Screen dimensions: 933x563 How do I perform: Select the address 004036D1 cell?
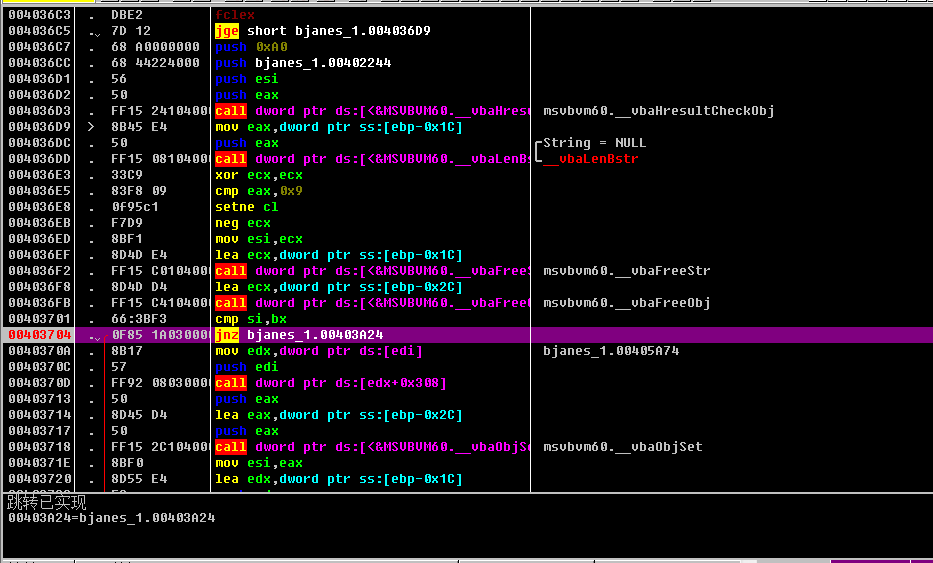[39, 79]
